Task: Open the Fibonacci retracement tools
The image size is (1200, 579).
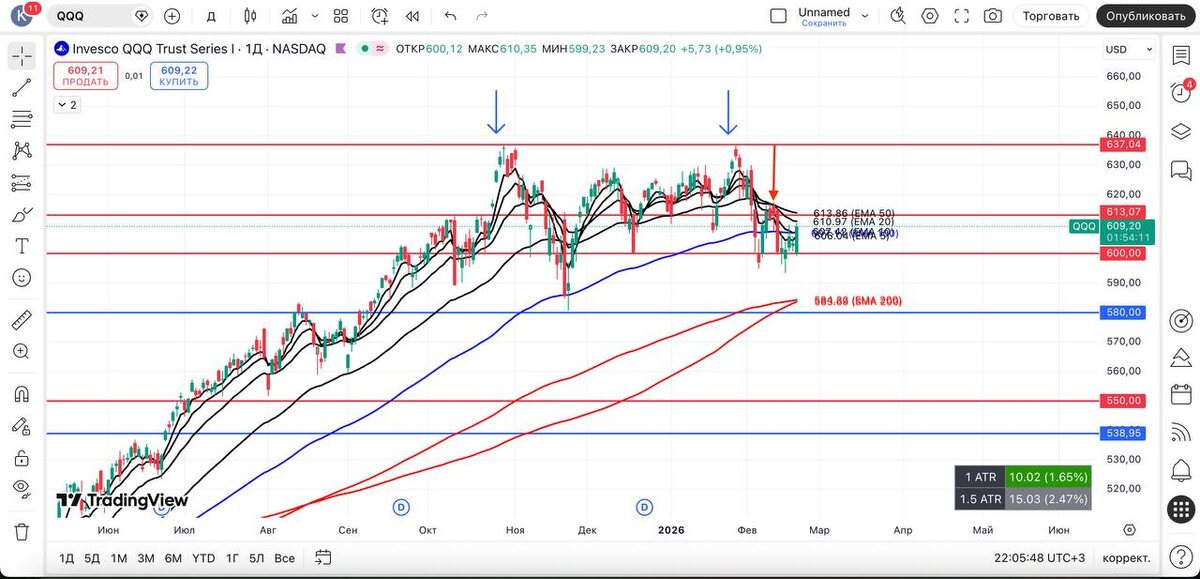Action: coord(21,120)
